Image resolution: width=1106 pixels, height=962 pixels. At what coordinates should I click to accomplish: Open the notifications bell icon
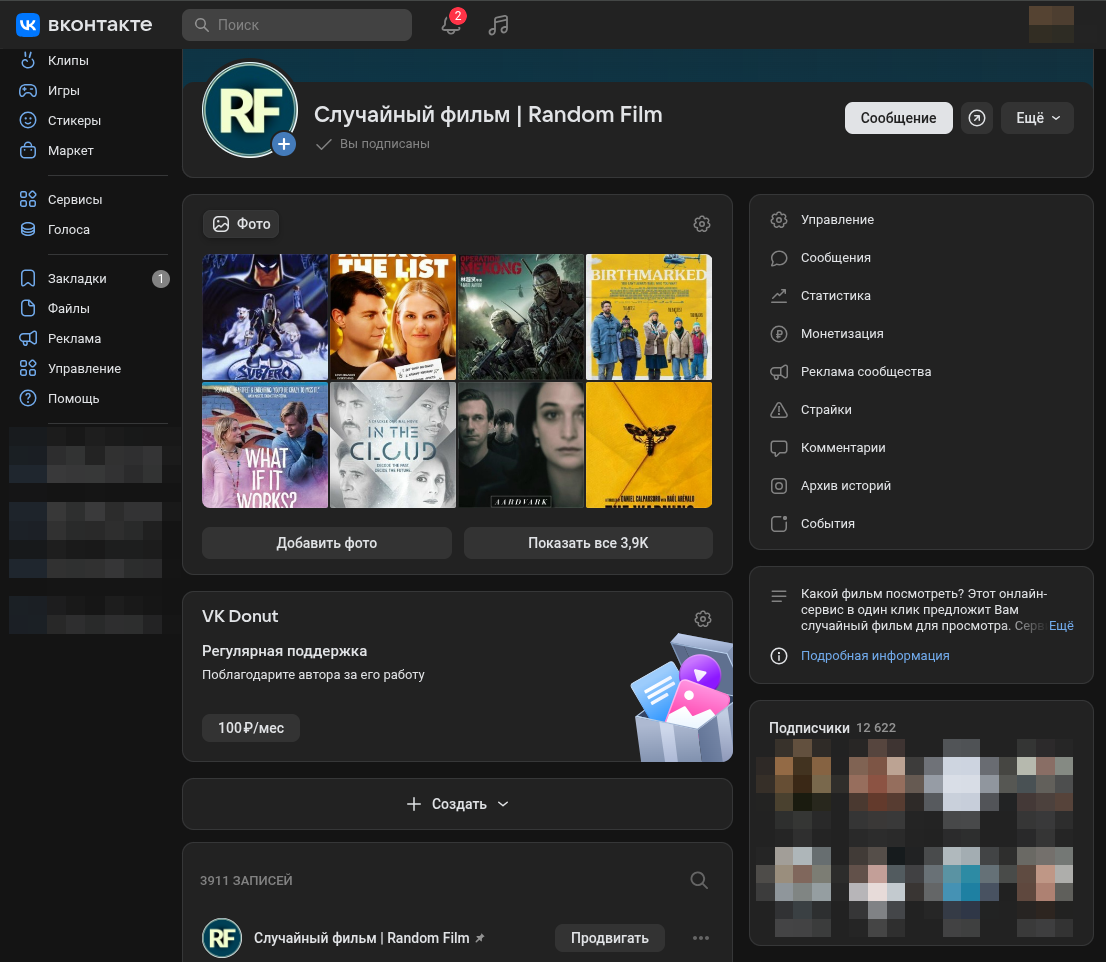pos(451,25)
